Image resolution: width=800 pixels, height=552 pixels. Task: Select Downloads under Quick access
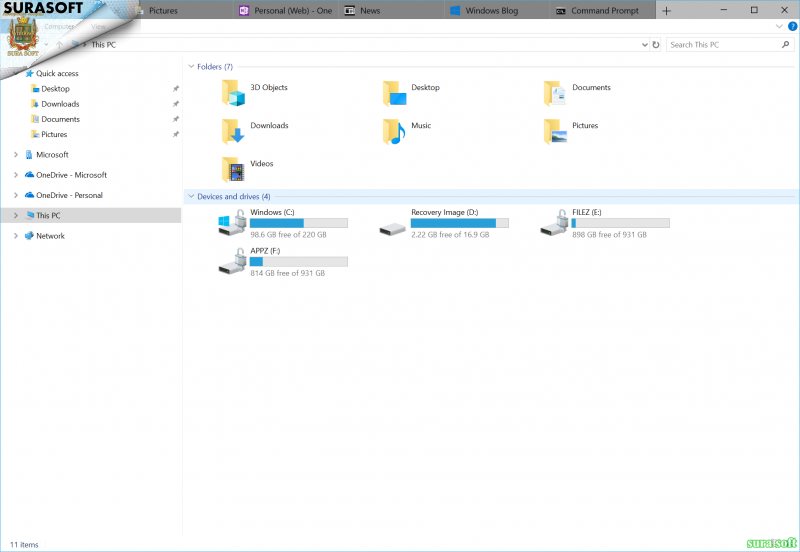pyautogui.click(x=60, y=104)
